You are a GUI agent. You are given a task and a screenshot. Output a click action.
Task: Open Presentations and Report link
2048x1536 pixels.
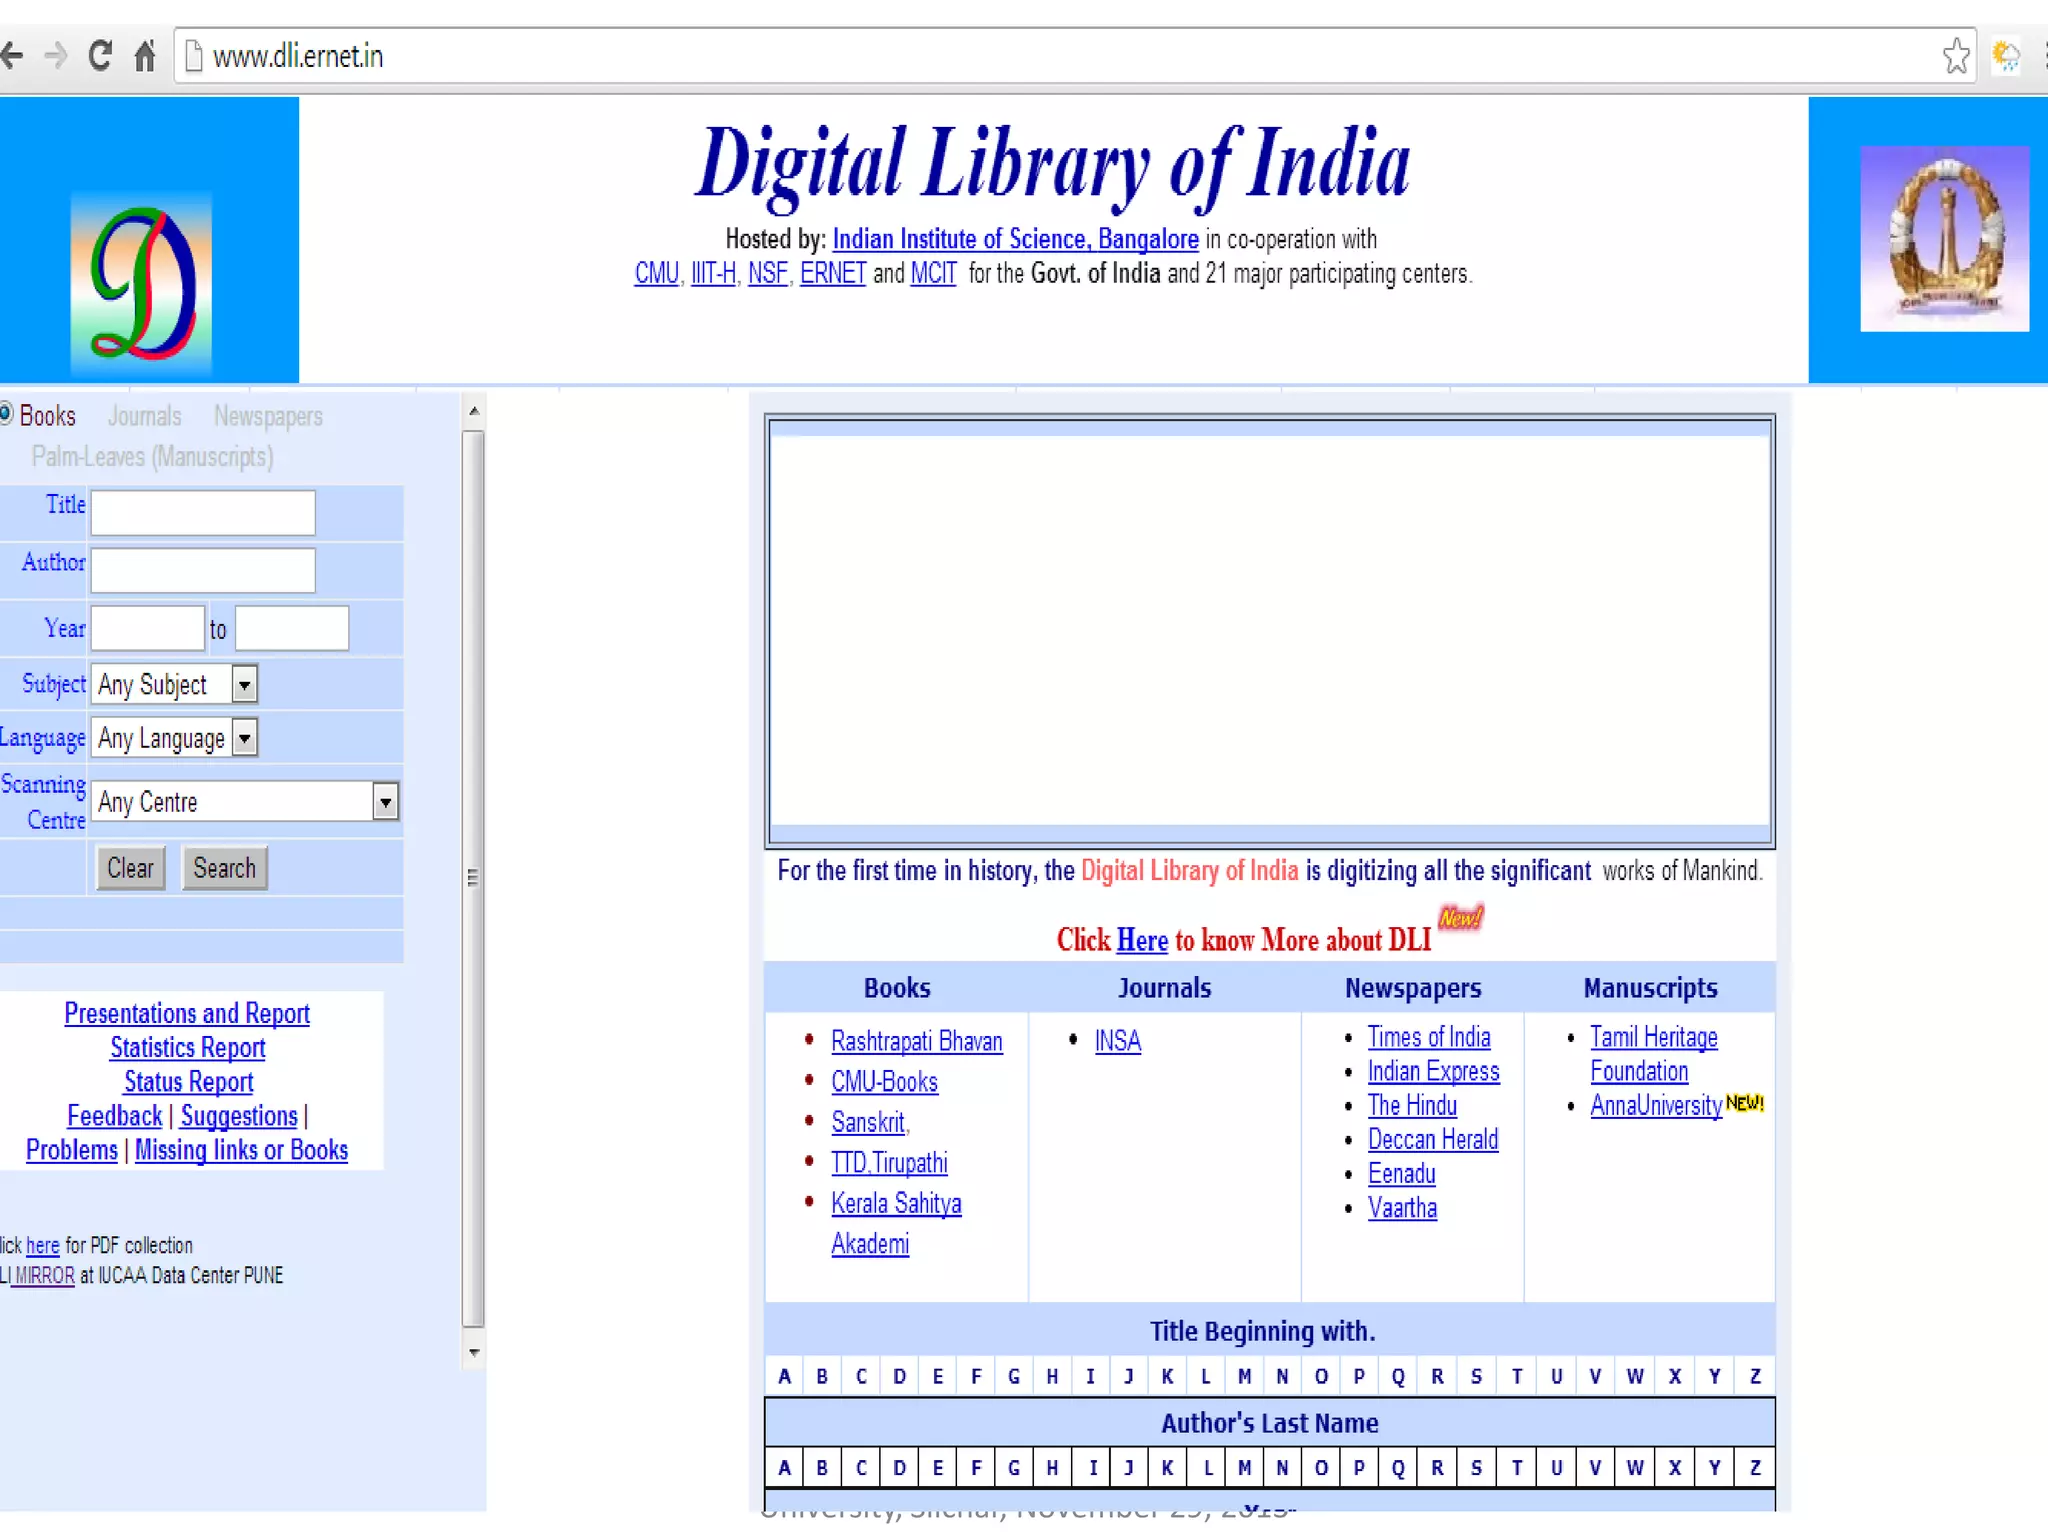tap(187, 1014)
